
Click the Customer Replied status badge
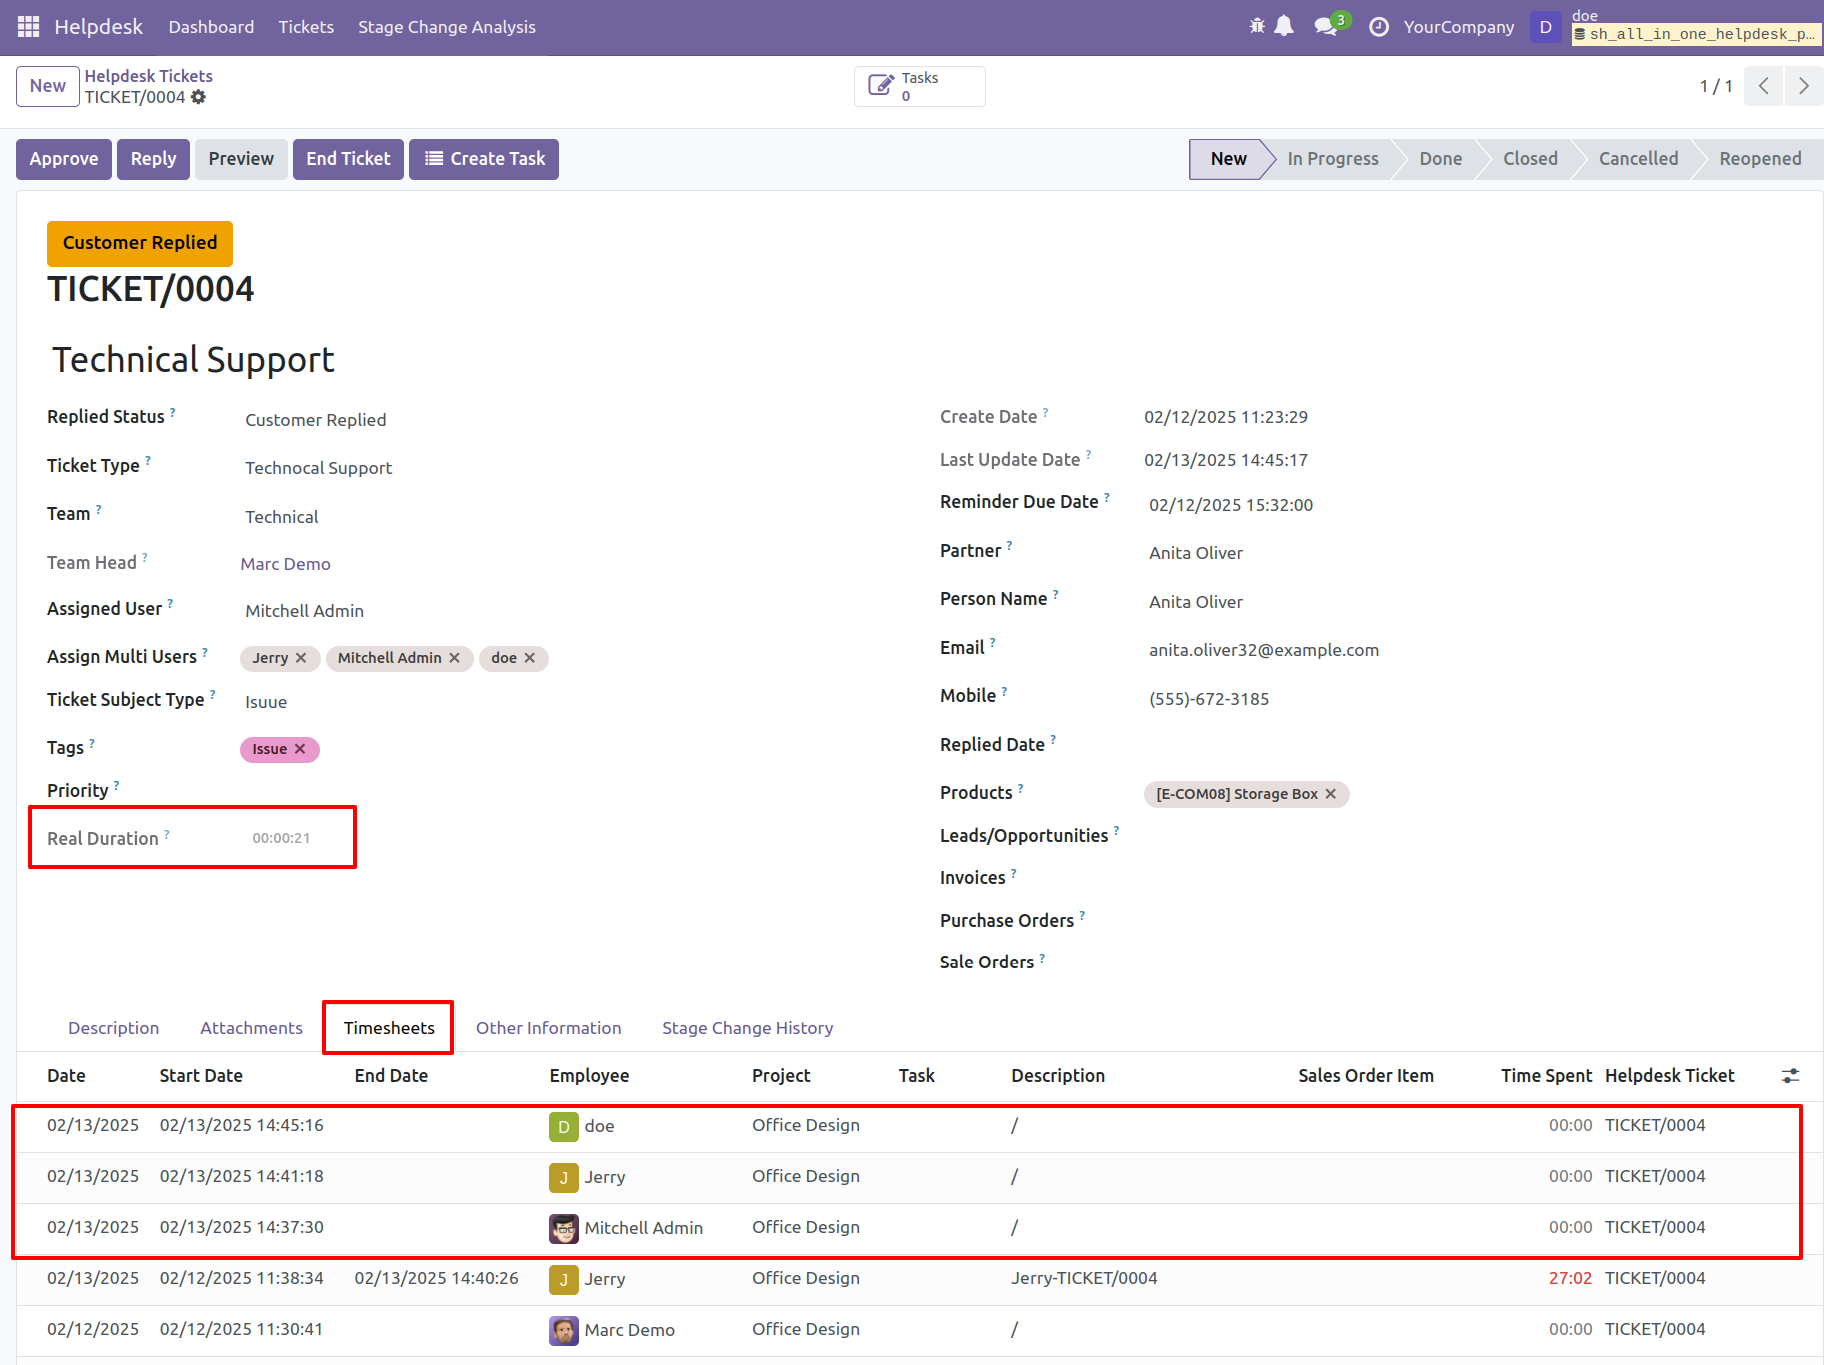point(140,243)
